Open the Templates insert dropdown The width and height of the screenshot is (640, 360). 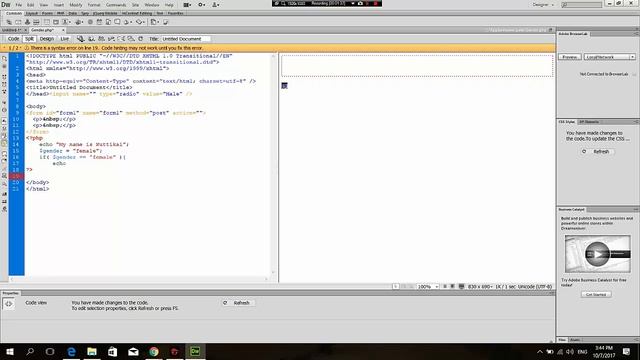click(x=155, y=22)
